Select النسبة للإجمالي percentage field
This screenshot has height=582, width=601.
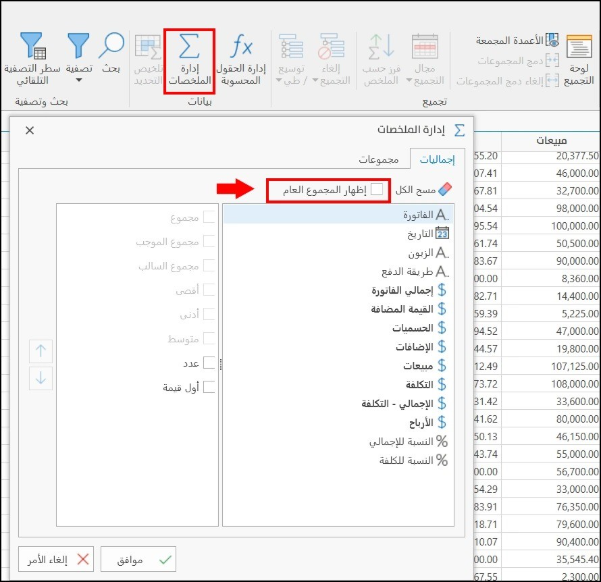click(x=338, y=441)
